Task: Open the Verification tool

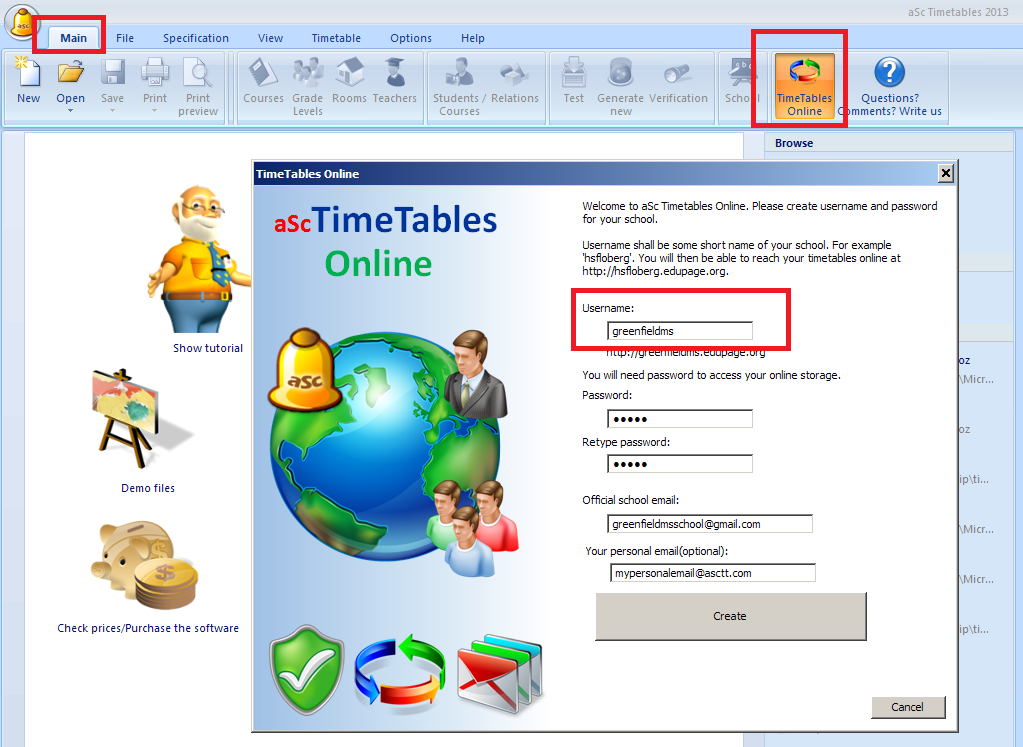Action: (x=678, y=81)
